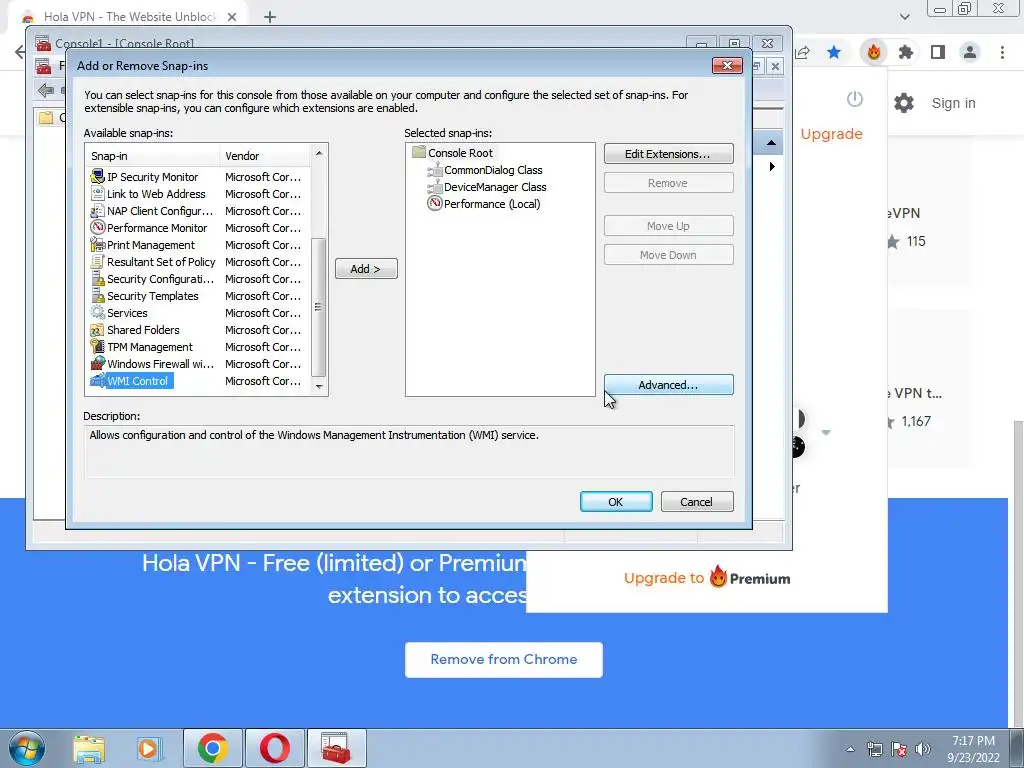
Task: Click the Add > button
Action: click(366, 268)
